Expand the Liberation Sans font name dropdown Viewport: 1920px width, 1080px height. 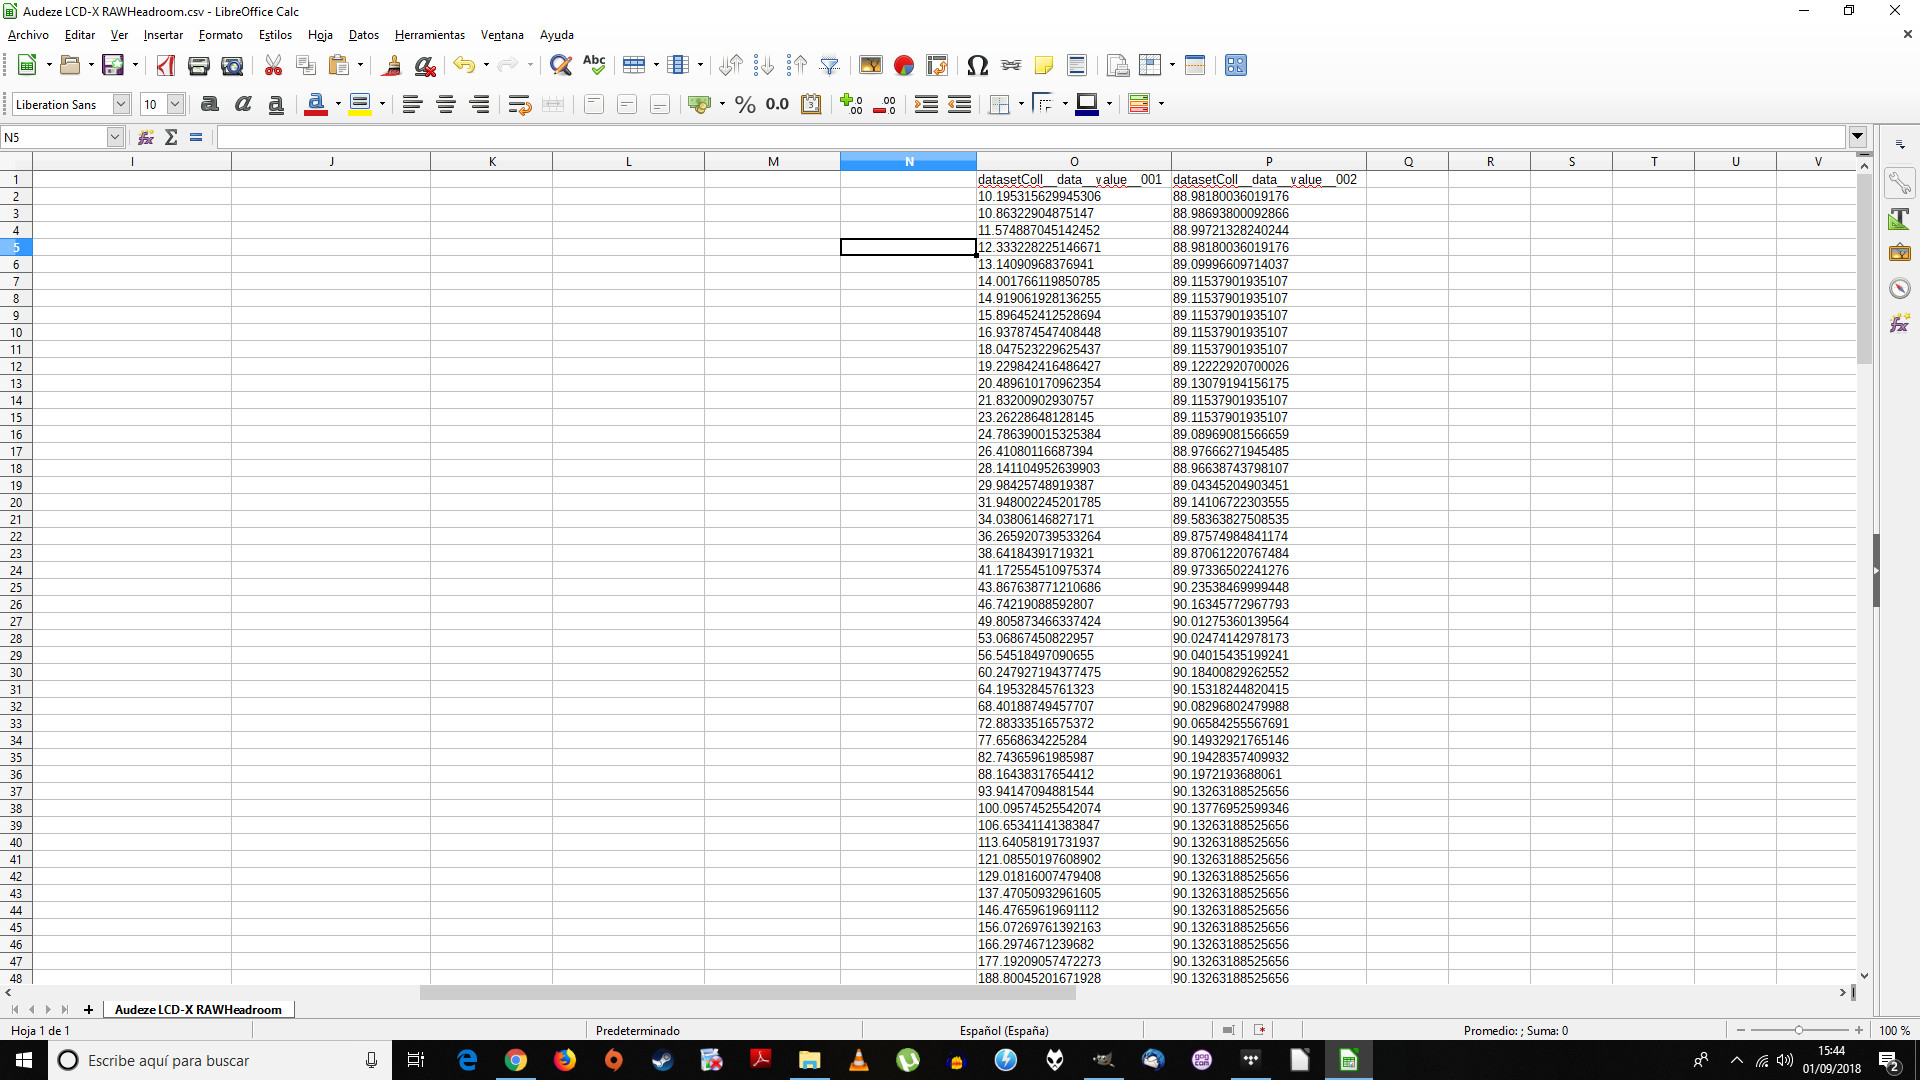point(121,104)
